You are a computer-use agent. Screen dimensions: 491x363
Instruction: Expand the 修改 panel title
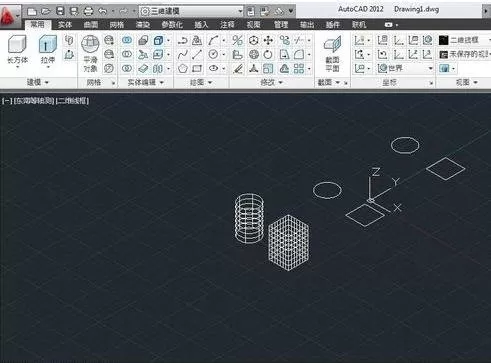click(x=271, y=82)
